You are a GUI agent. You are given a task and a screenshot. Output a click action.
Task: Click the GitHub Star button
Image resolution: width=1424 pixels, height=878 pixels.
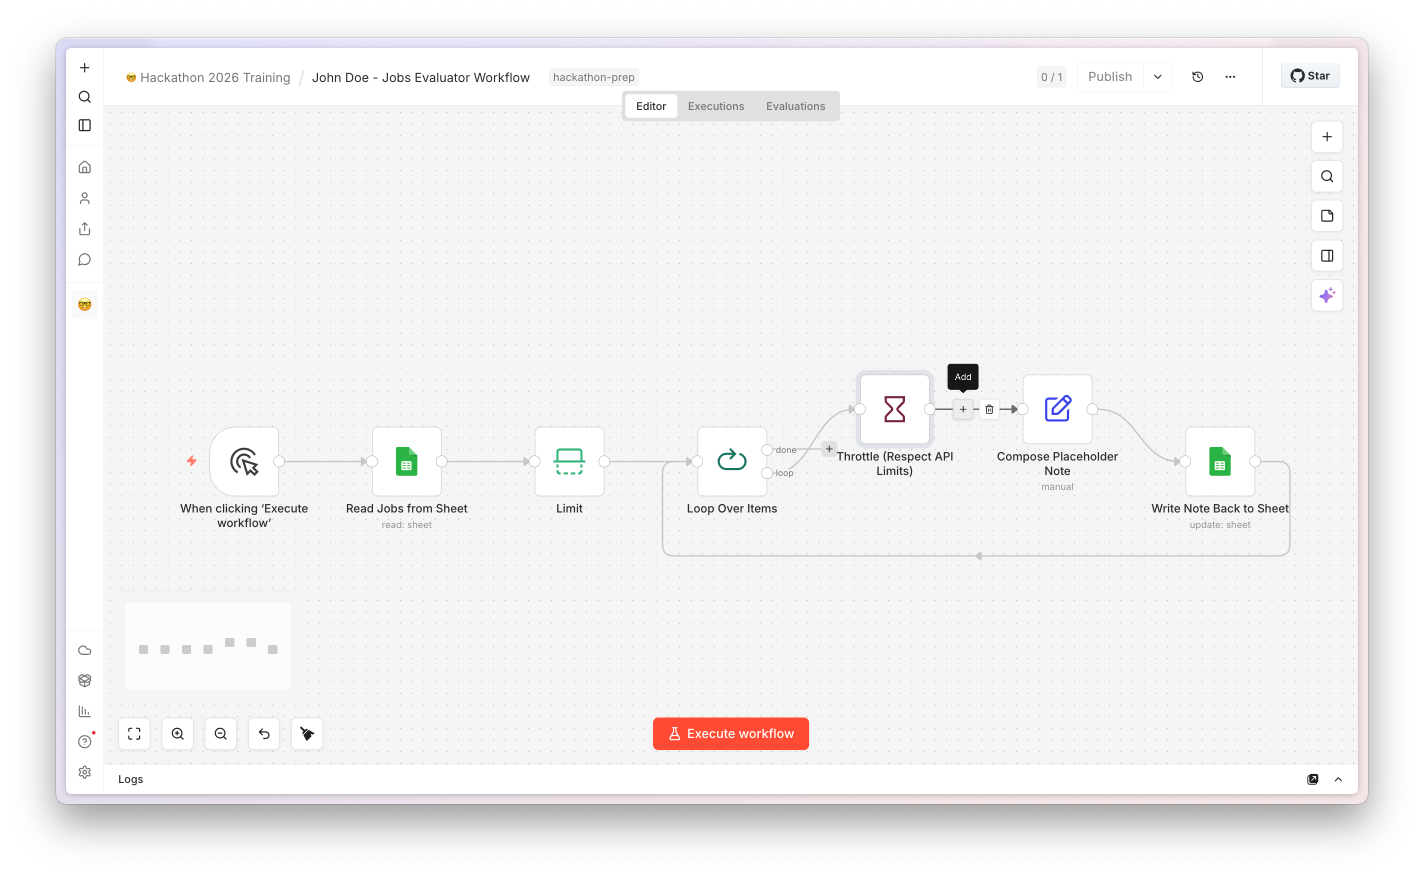1310,76
